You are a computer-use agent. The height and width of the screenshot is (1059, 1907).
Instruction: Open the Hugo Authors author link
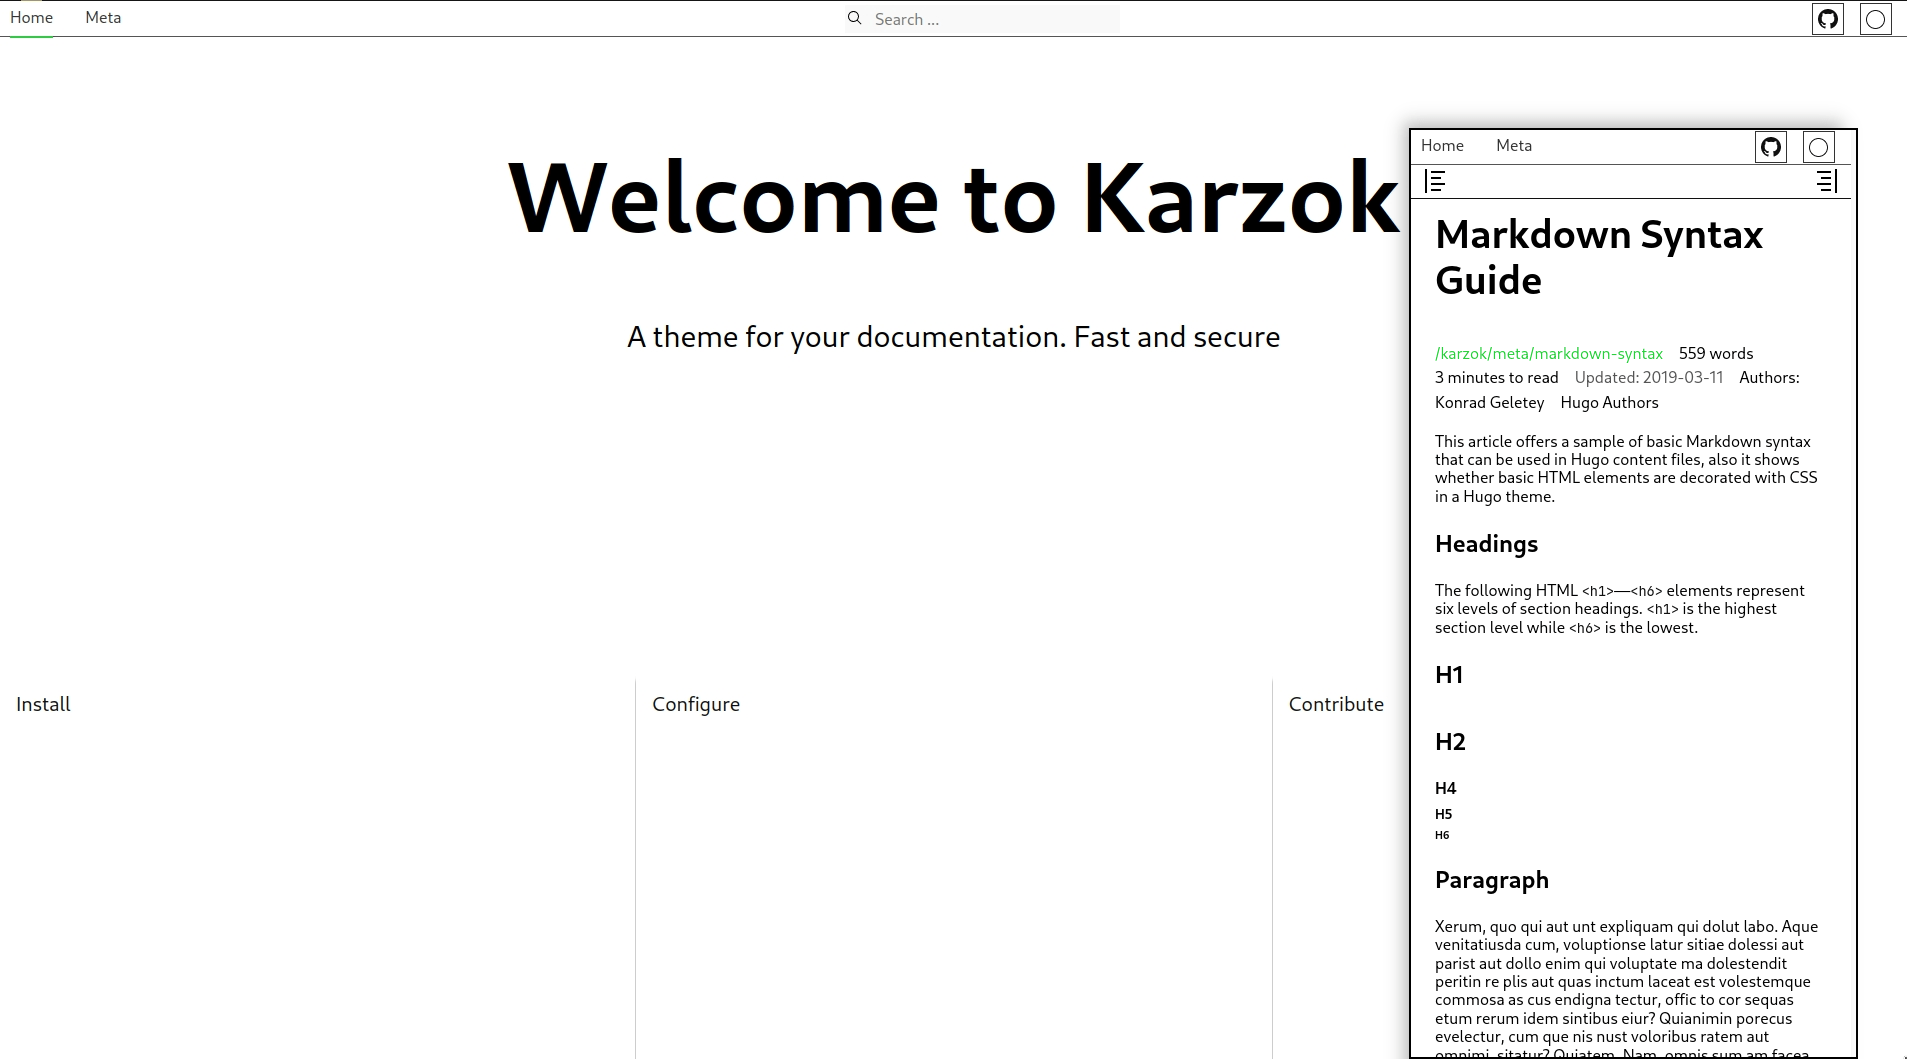pyautogui.click(x=1609, y=402)
